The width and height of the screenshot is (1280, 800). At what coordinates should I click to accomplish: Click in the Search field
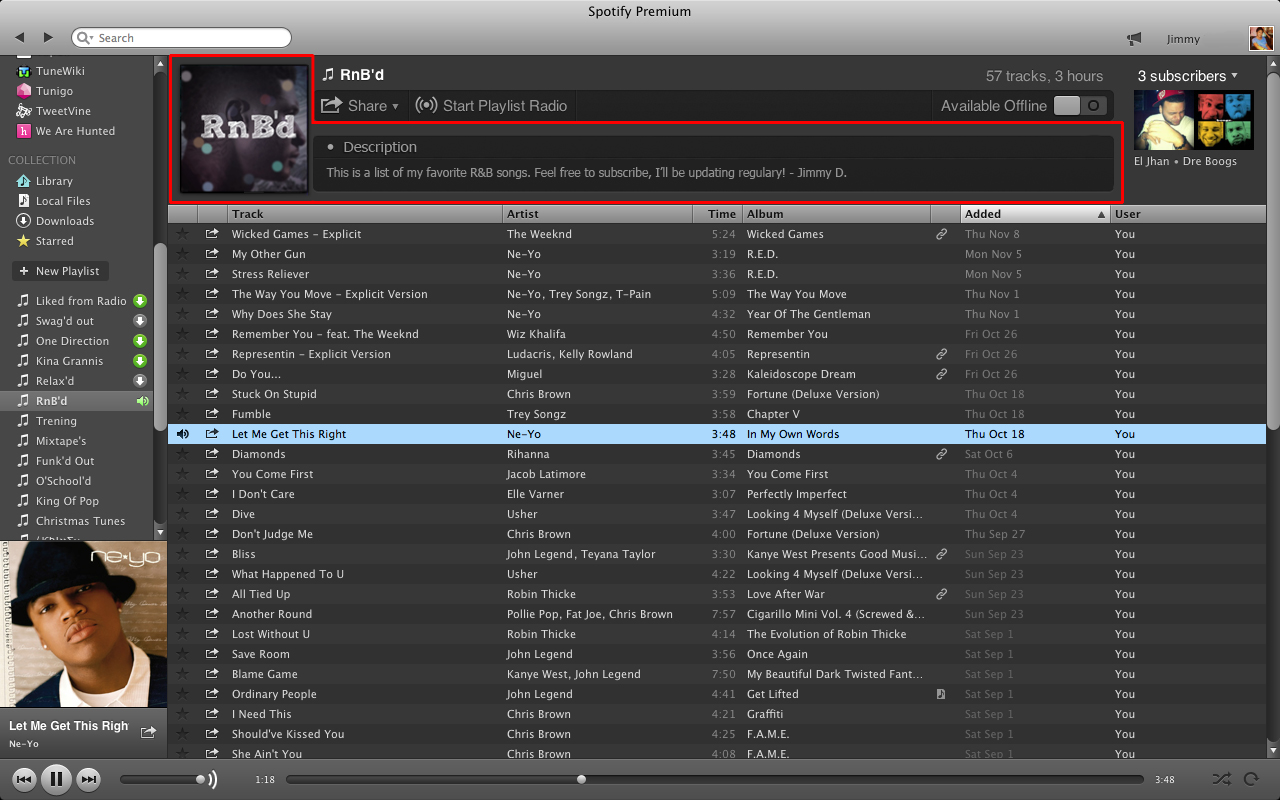182,38
